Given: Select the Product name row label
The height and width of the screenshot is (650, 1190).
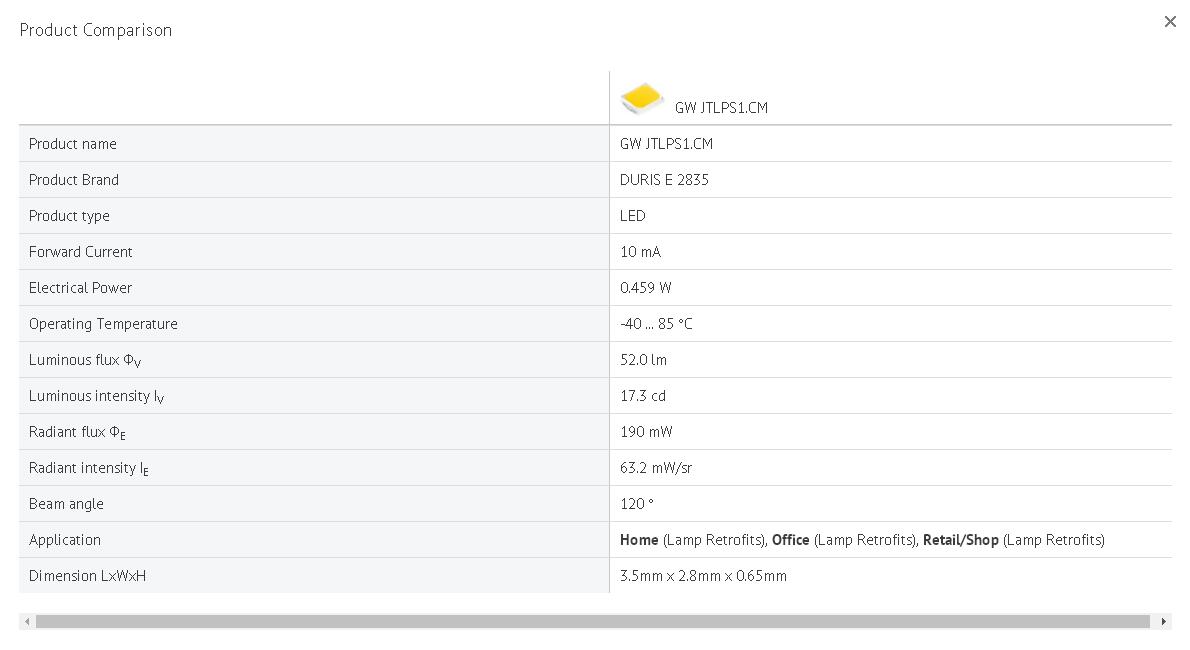Looking at the screenshot, I should (x=73, y=144).
